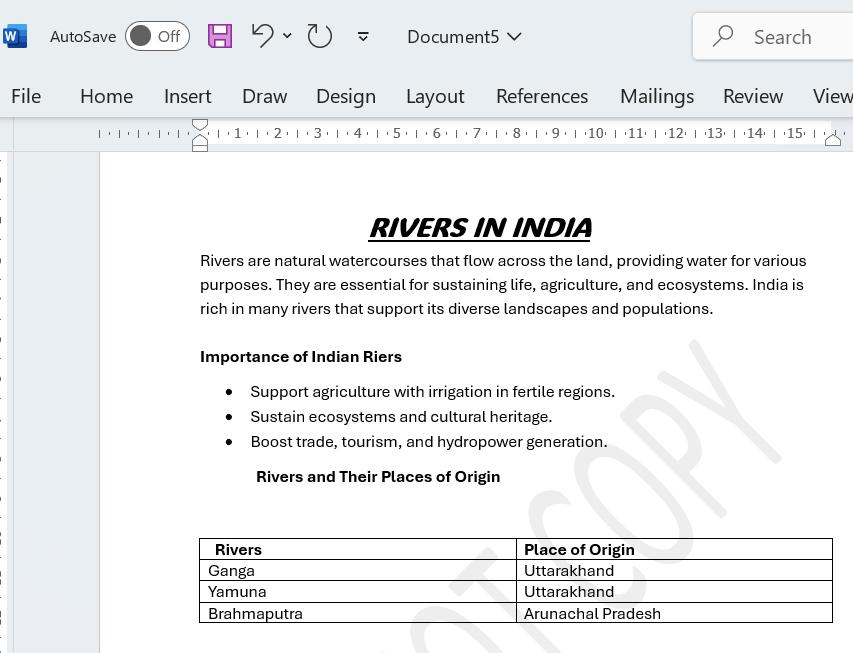This screenshot has width=853, height=653.
Task: Switch to the Review tab
Action: pyautogui.click(x=753, y=96)
